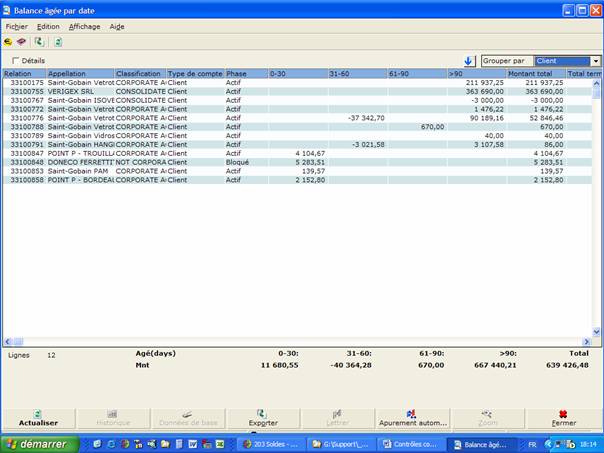
Task: Sort by the Montant total column header
Action: pyautogui.click(x=529, y=73)
